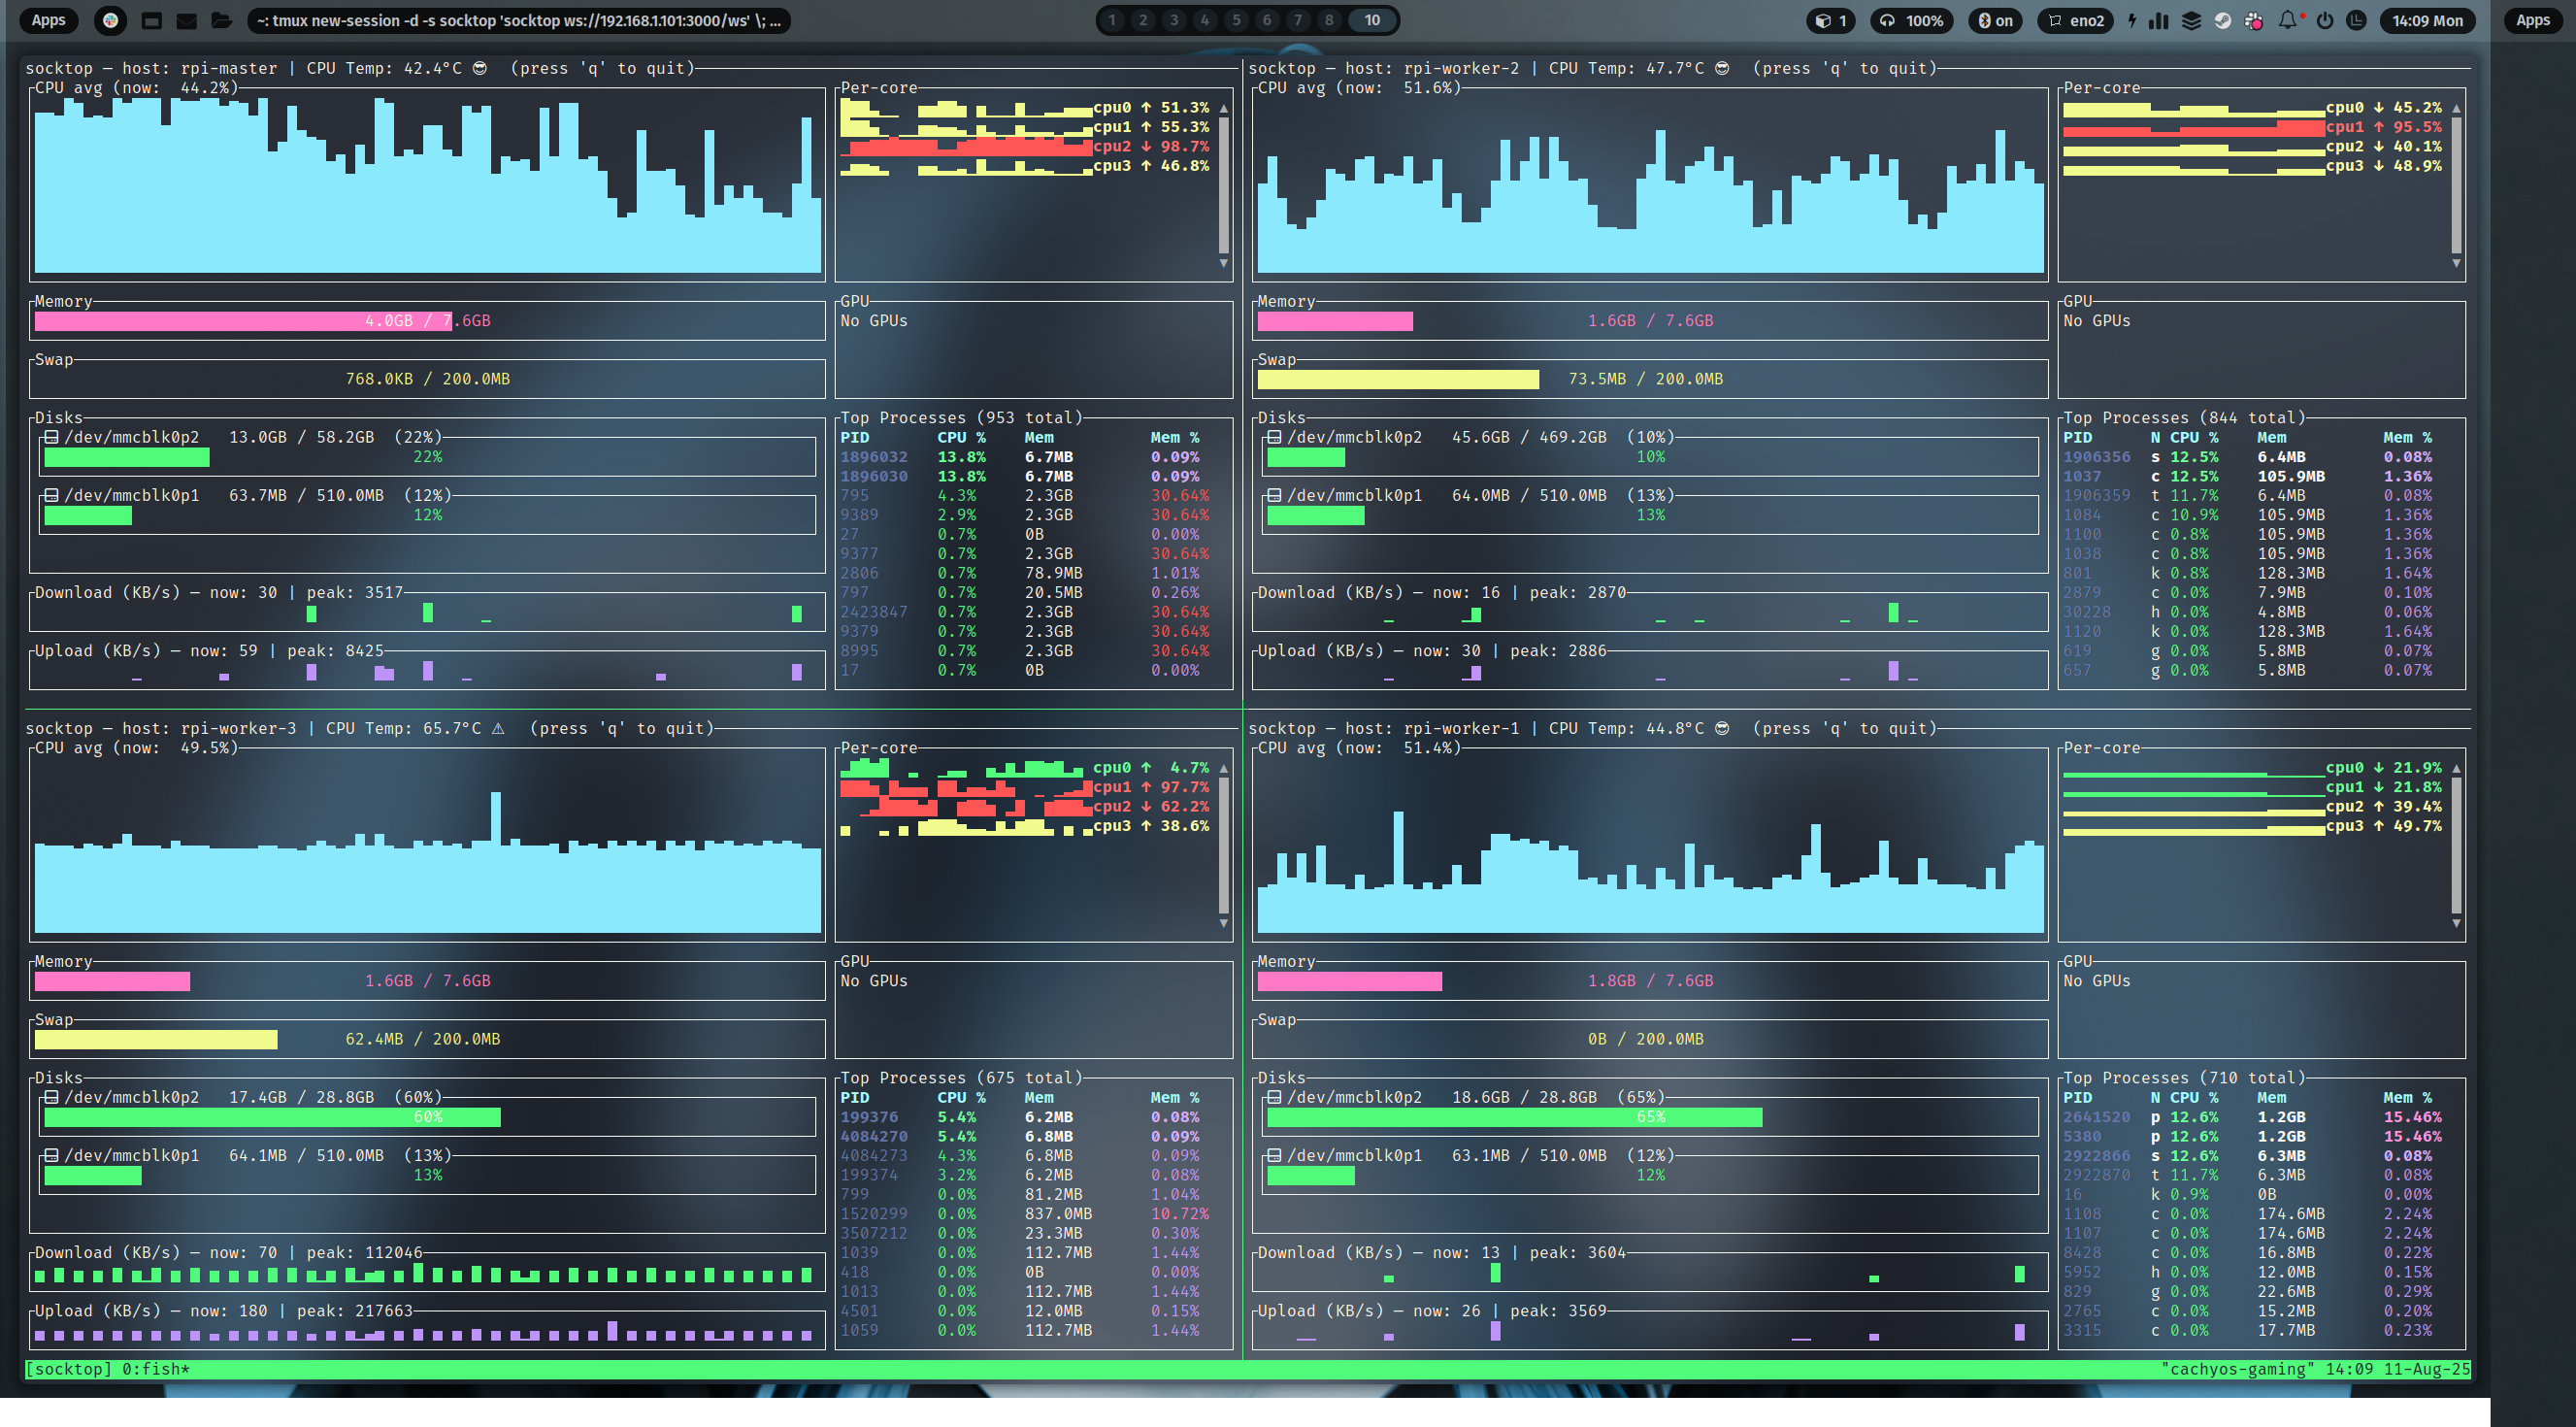Open the file manager folder icon

221,20
